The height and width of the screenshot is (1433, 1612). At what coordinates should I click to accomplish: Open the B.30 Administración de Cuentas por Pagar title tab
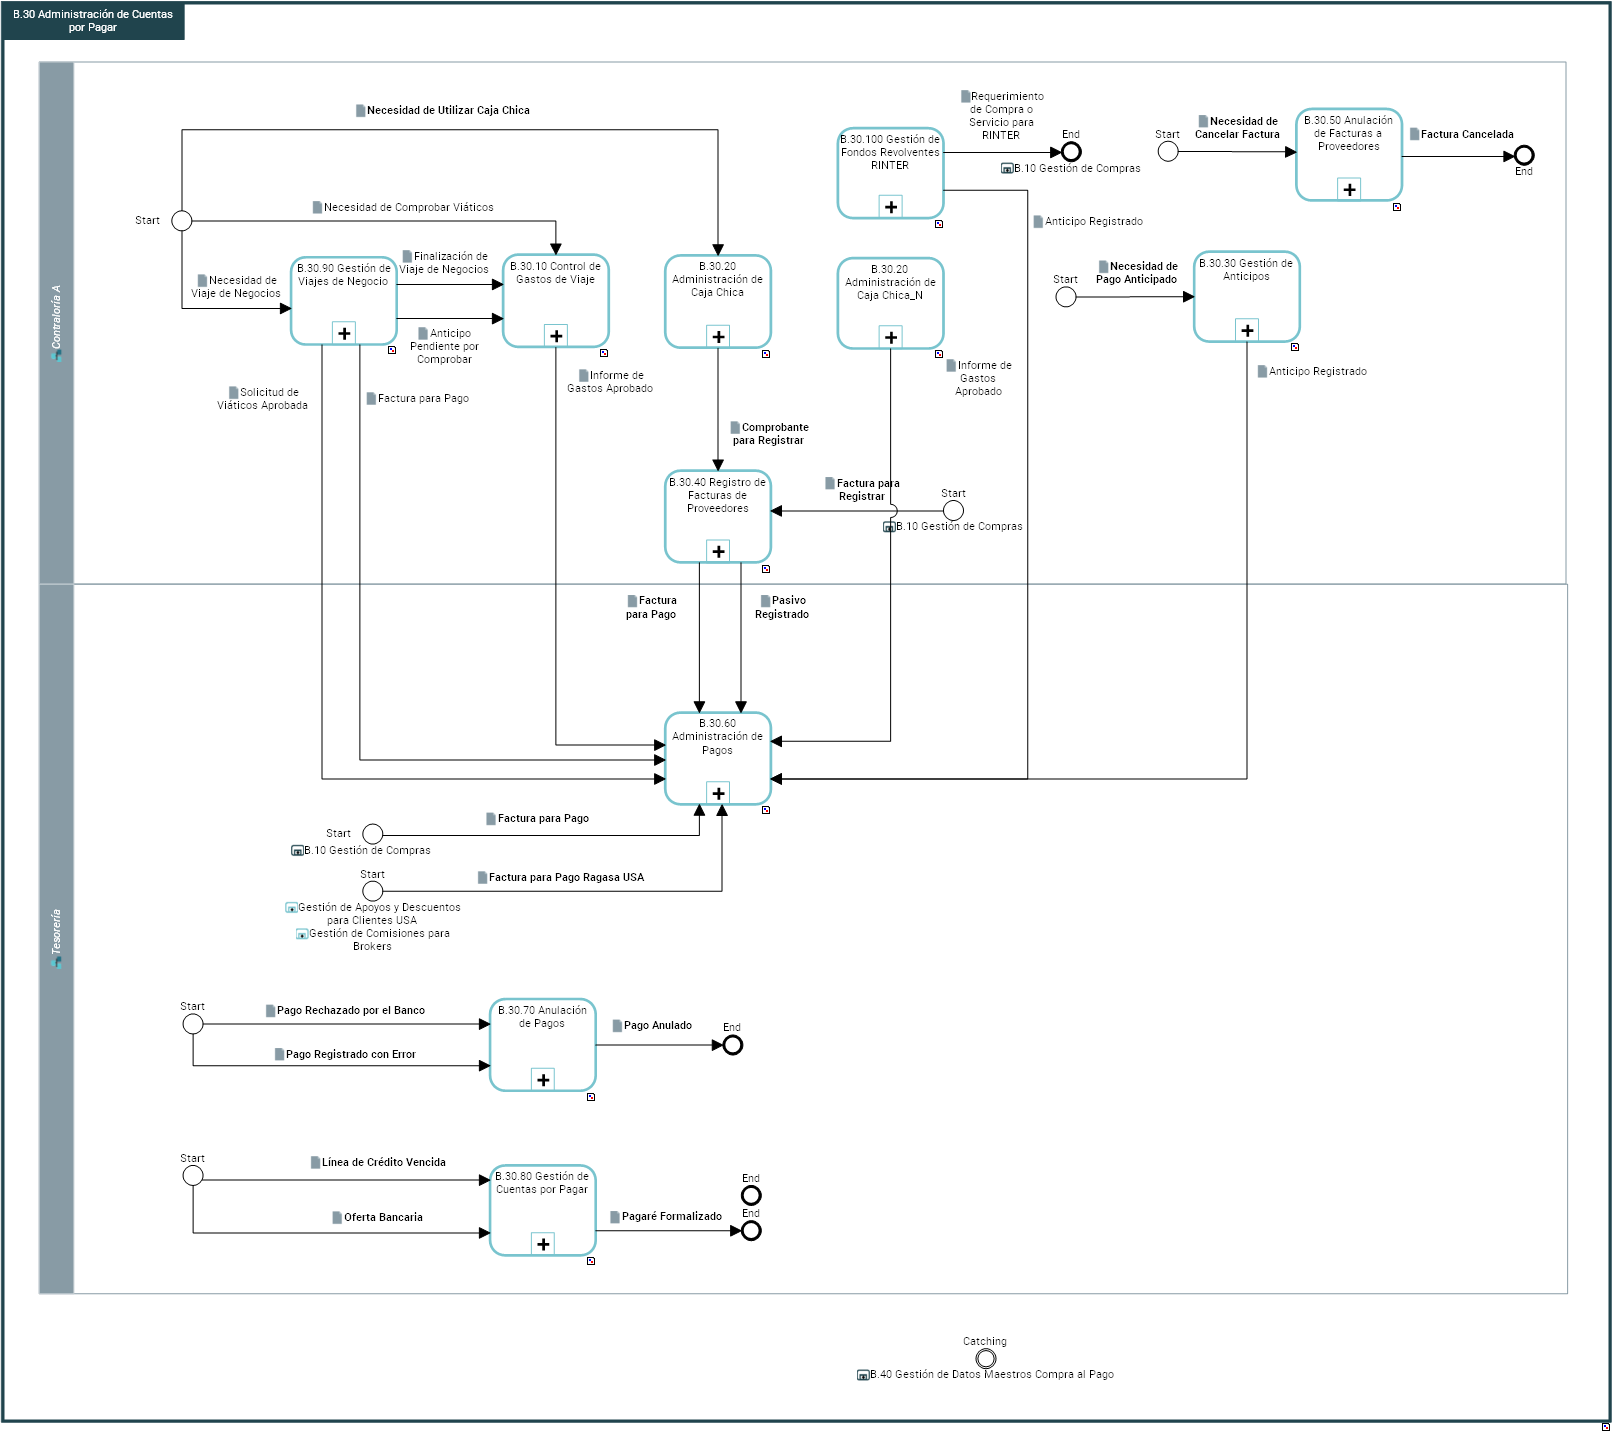click(93, 20)
